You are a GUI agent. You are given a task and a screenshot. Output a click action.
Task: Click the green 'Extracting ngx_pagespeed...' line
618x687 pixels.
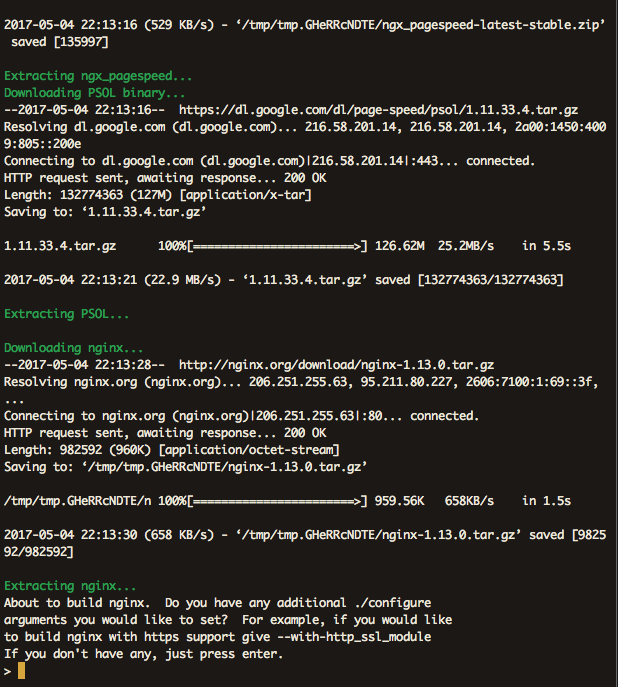click(x=98, y=76)
